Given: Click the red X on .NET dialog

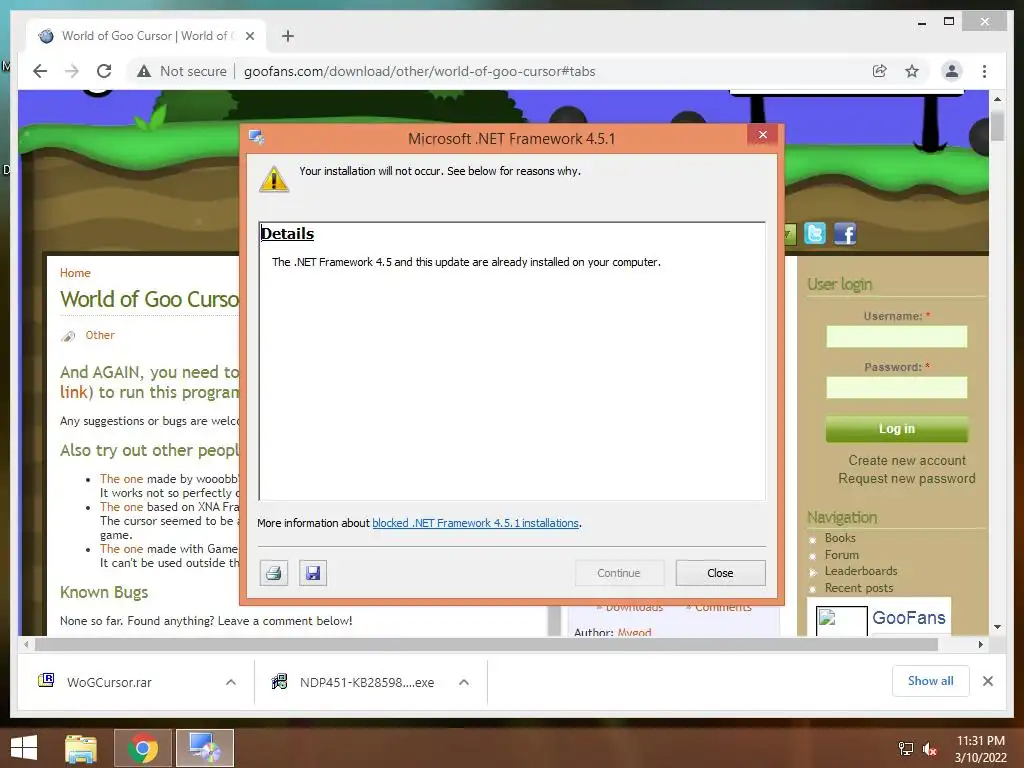Looking at the screenshot, I should point(762,135).
